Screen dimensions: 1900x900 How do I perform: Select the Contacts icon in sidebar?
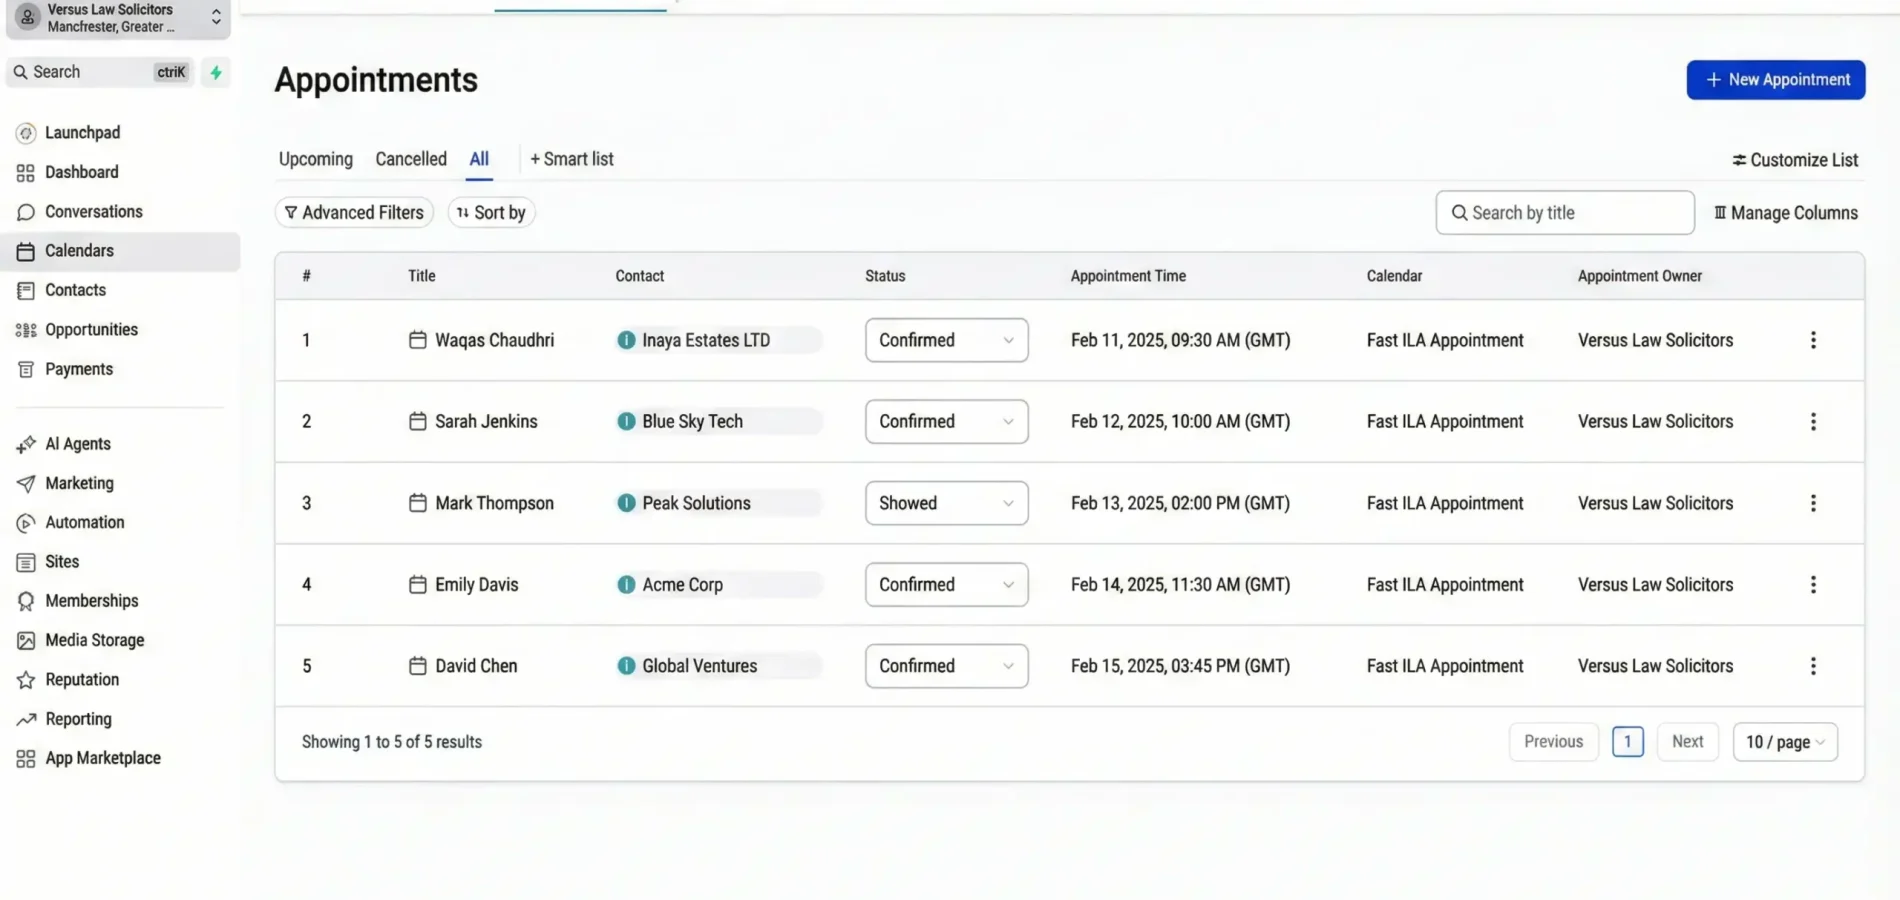pyautogui.click(x=25, y=290)
